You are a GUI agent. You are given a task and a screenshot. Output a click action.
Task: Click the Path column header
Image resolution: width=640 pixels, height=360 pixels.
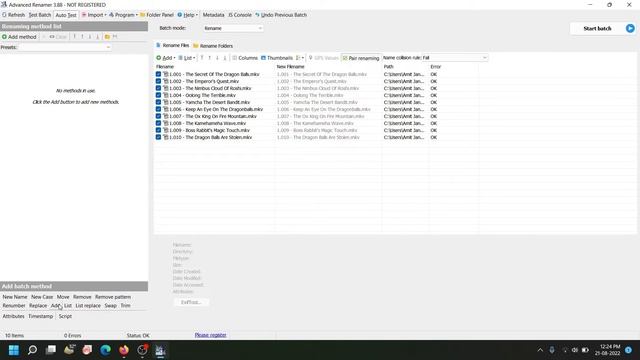point(389,67)
